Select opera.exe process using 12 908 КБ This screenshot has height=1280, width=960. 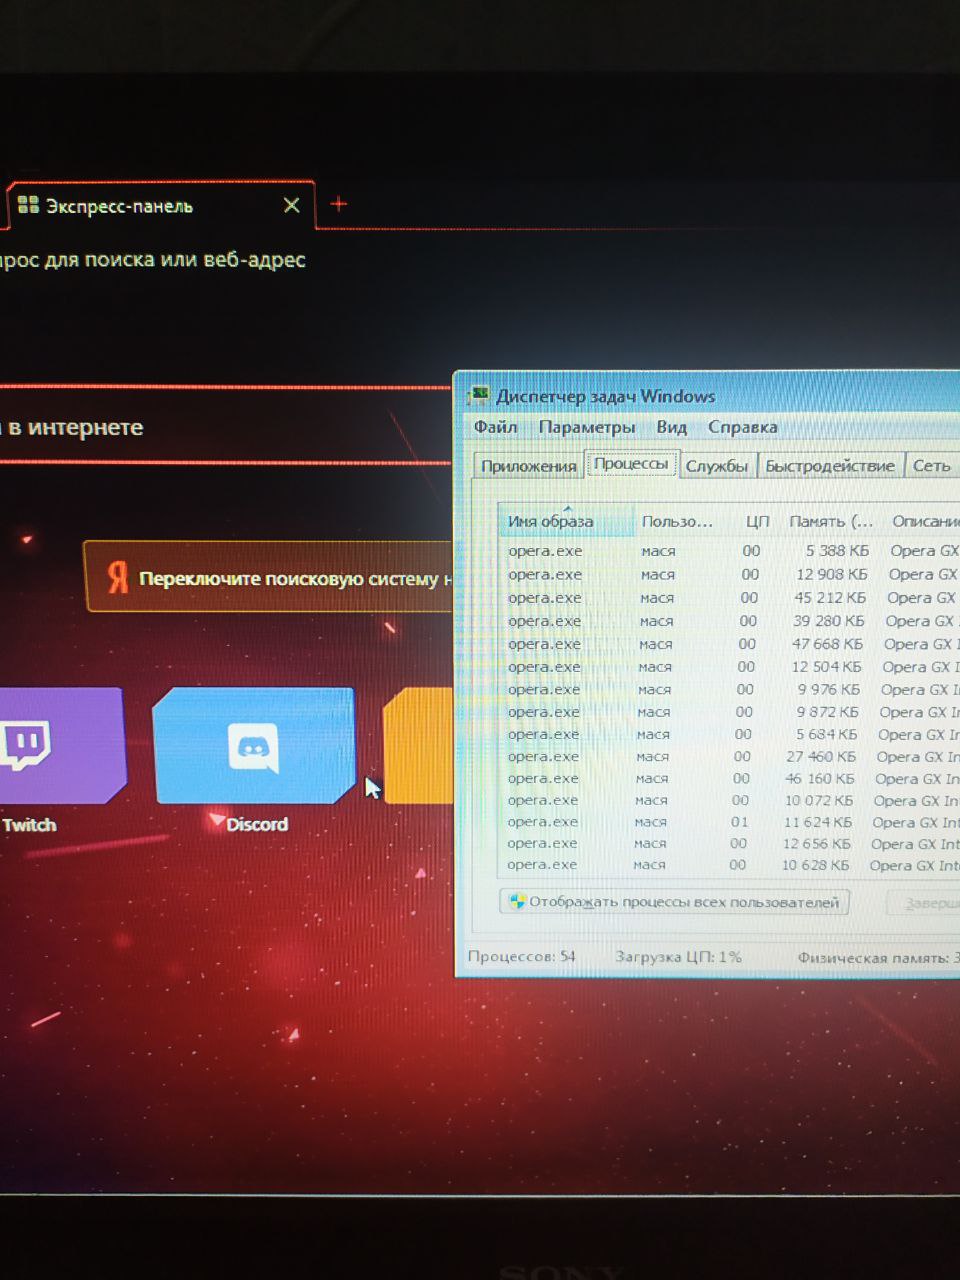click(730, 574)
